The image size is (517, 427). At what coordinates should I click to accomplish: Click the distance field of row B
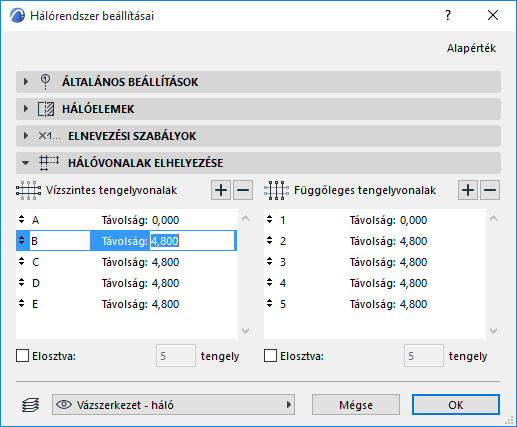tap(193, 241)
